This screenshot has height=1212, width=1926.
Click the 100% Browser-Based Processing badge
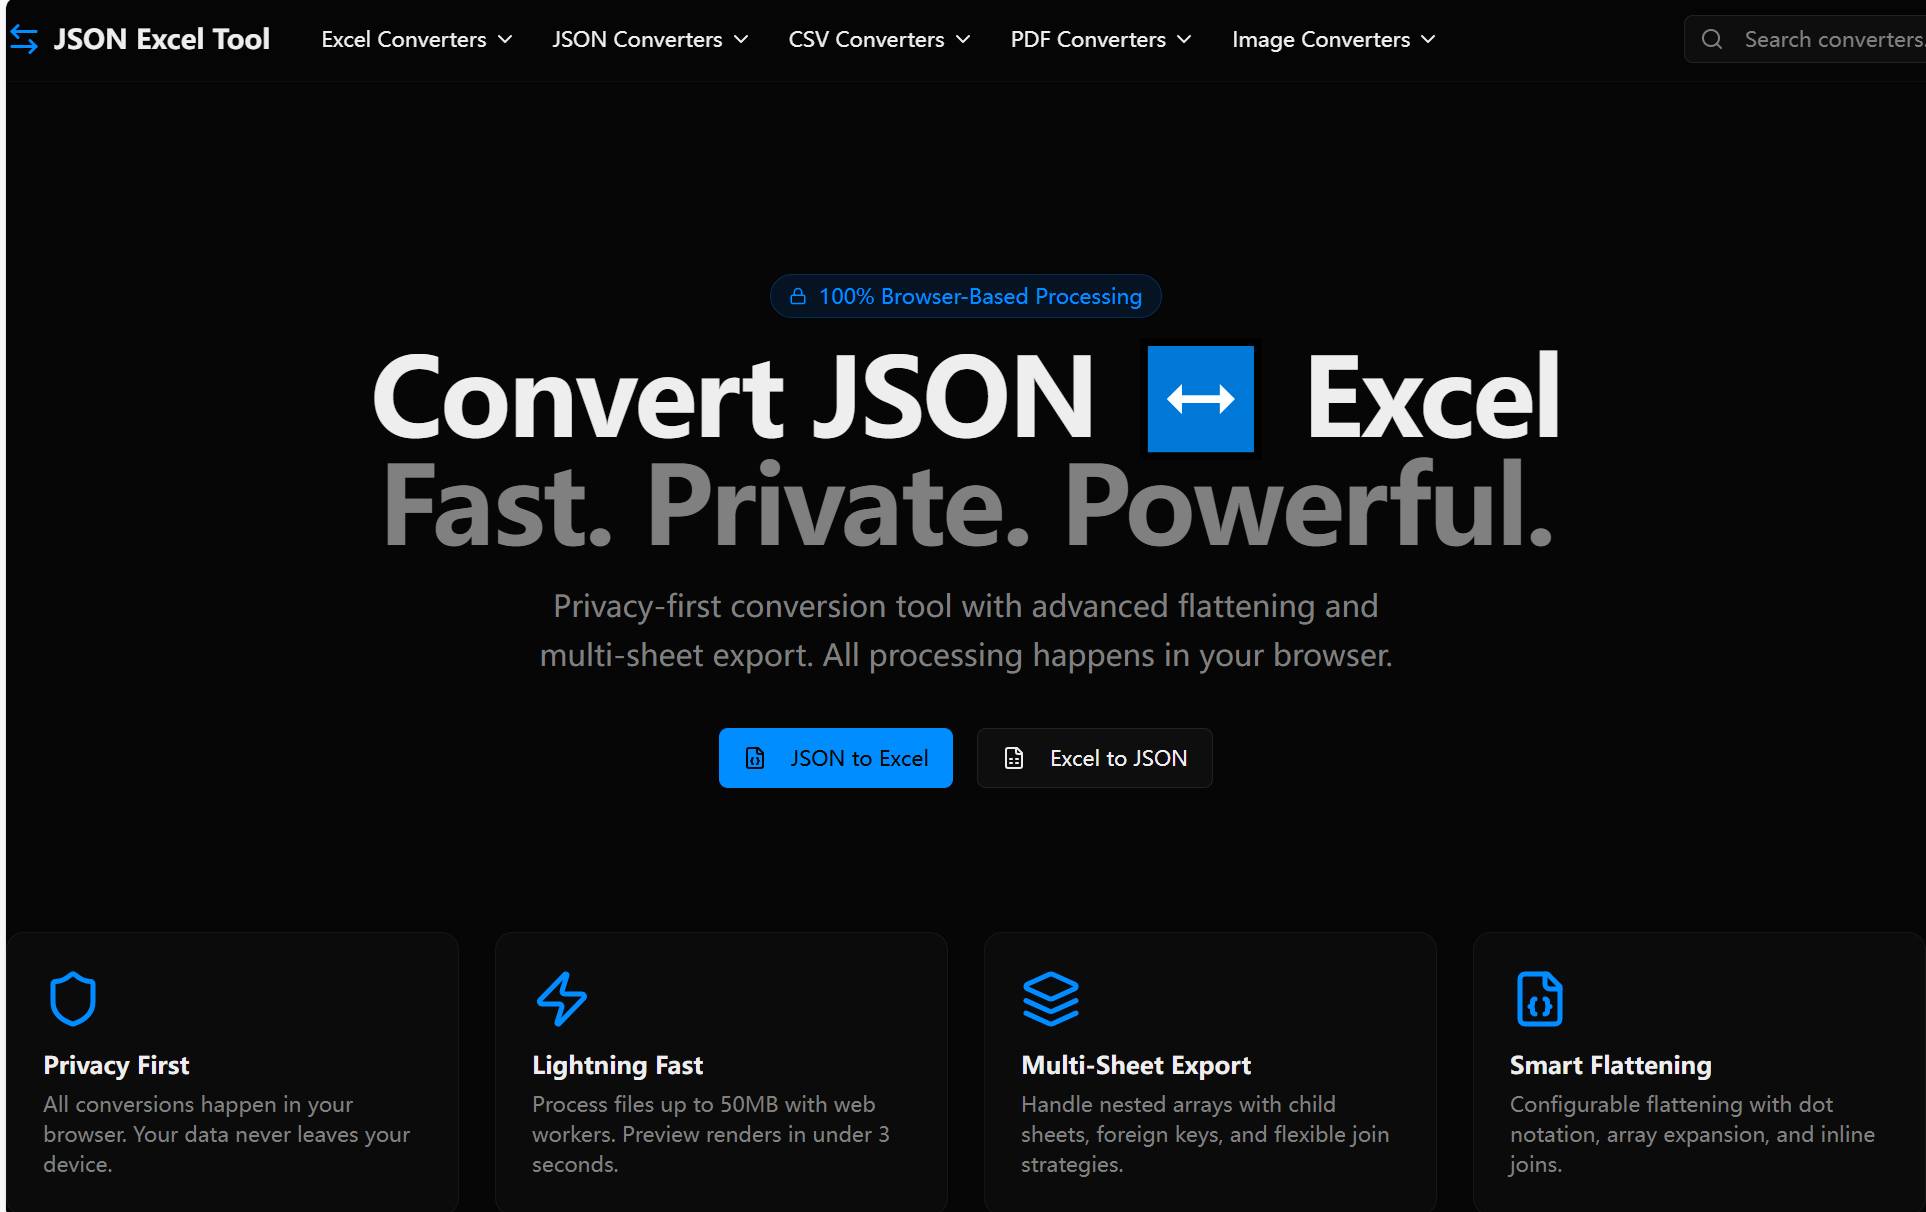click(965, 296)
